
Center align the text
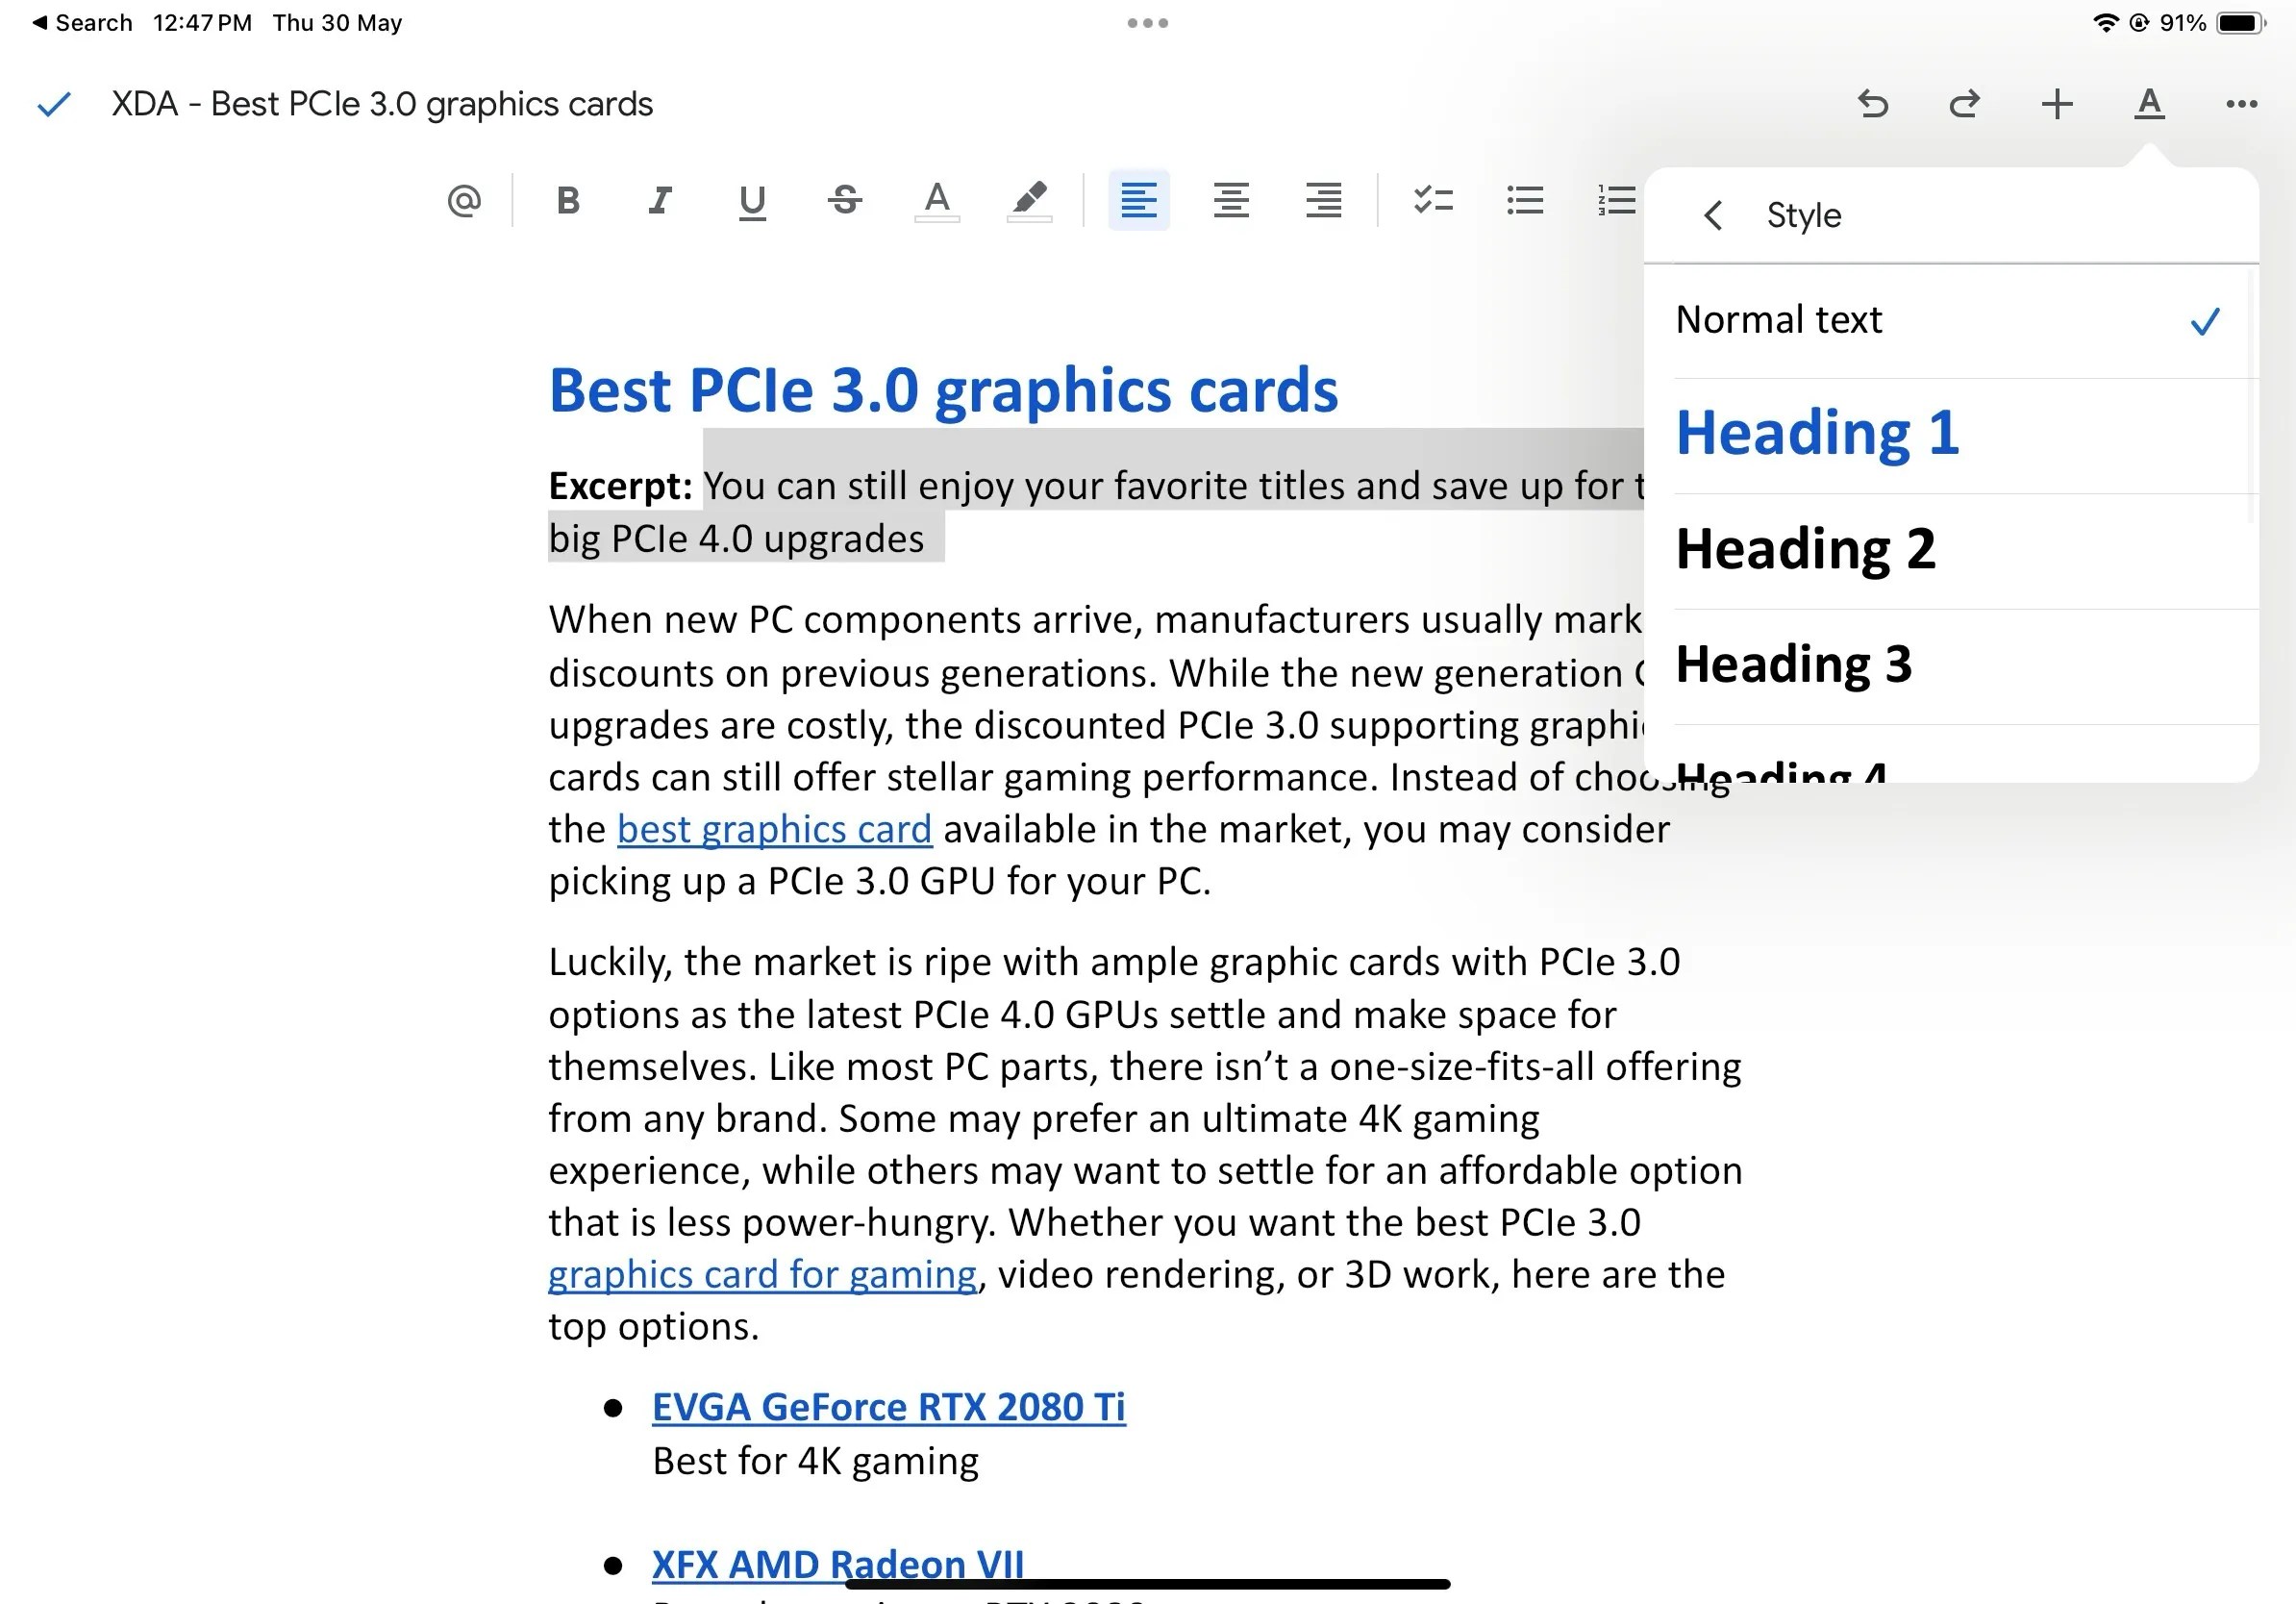click(x=1231, y=201)
